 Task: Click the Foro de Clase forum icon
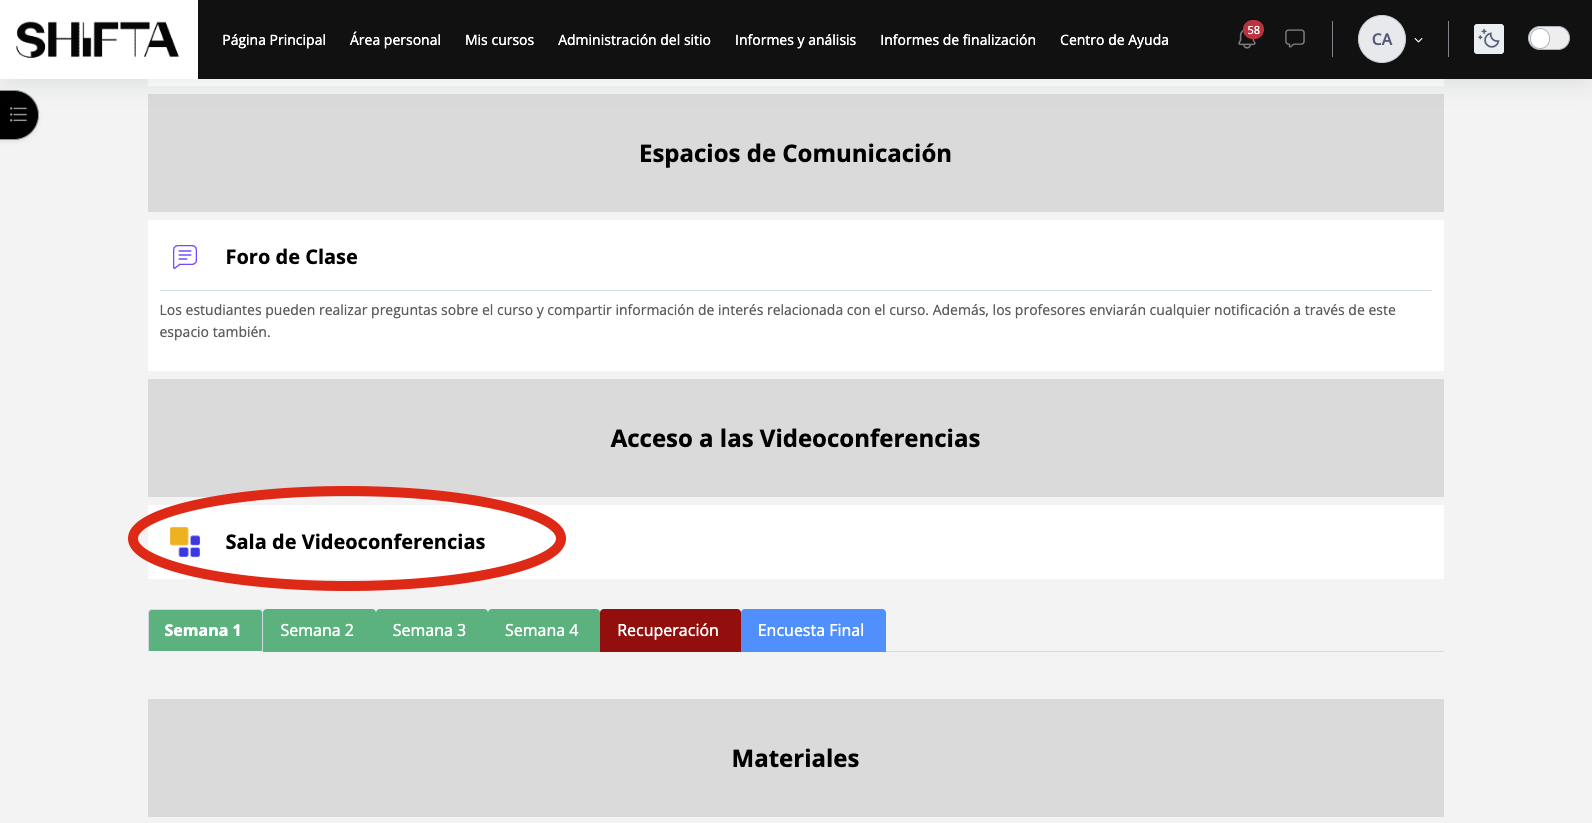tap(185, 257)
